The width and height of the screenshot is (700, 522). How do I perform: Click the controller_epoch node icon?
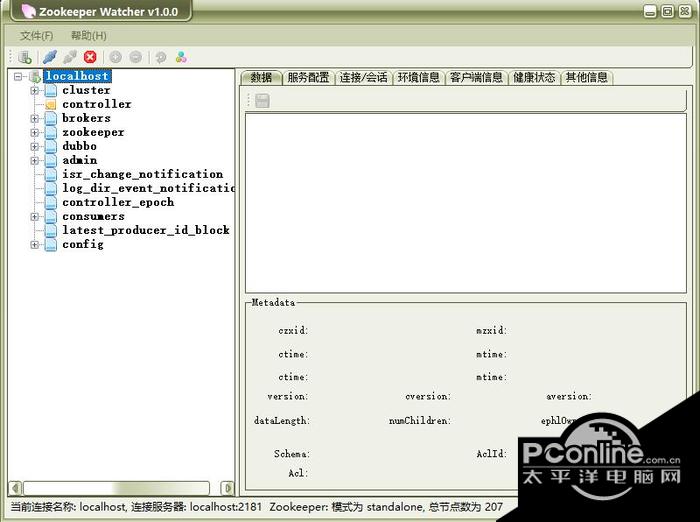pos(51,202)
